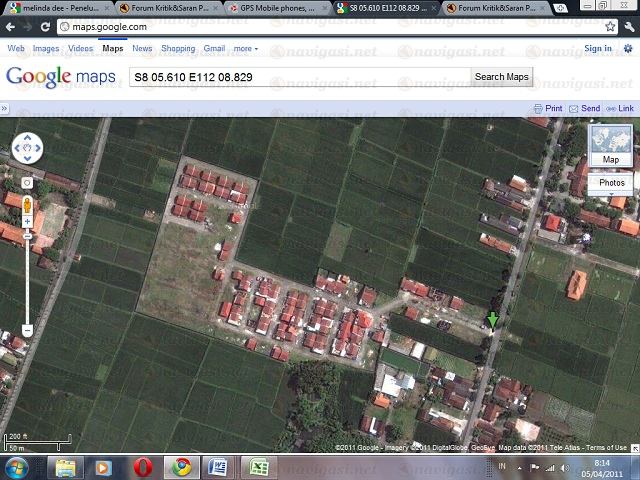This screenshot has height=480, width=640.
Task: Open Opera from the Windows taskbar
Action: 142,467
